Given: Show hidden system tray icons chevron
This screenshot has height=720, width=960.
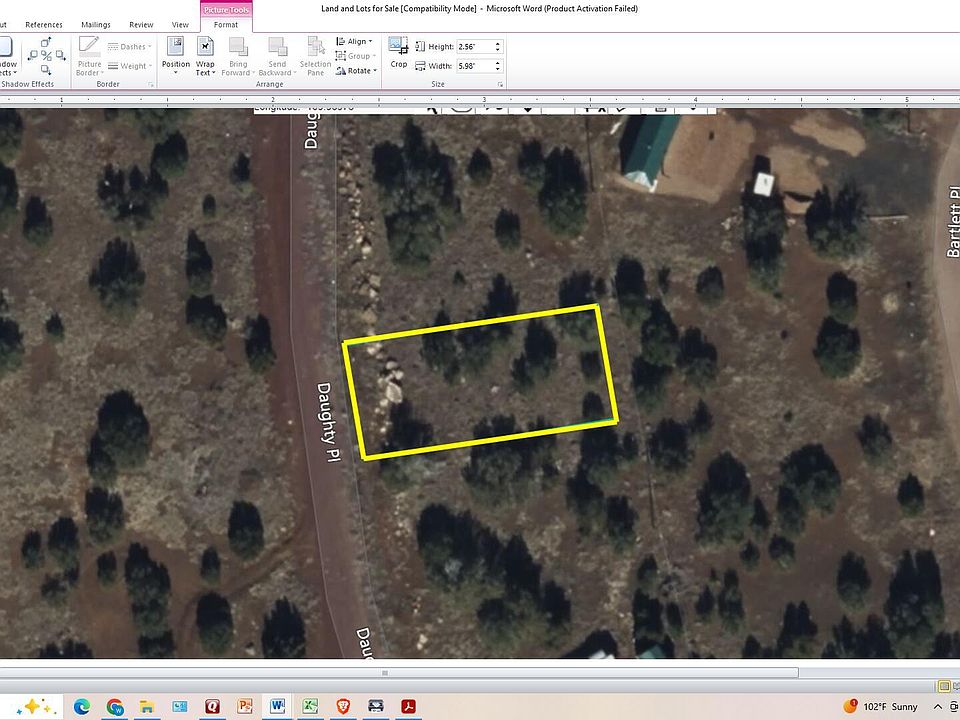Looking at the screenshot, I should coord(937,707).
